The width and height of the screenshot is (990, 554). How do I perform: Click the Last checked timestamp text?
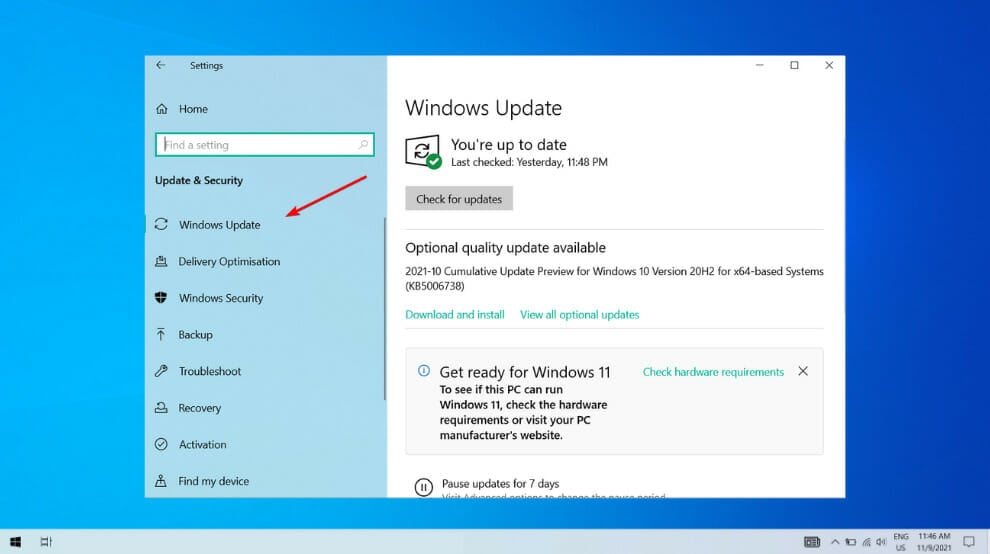coord(529,162)
